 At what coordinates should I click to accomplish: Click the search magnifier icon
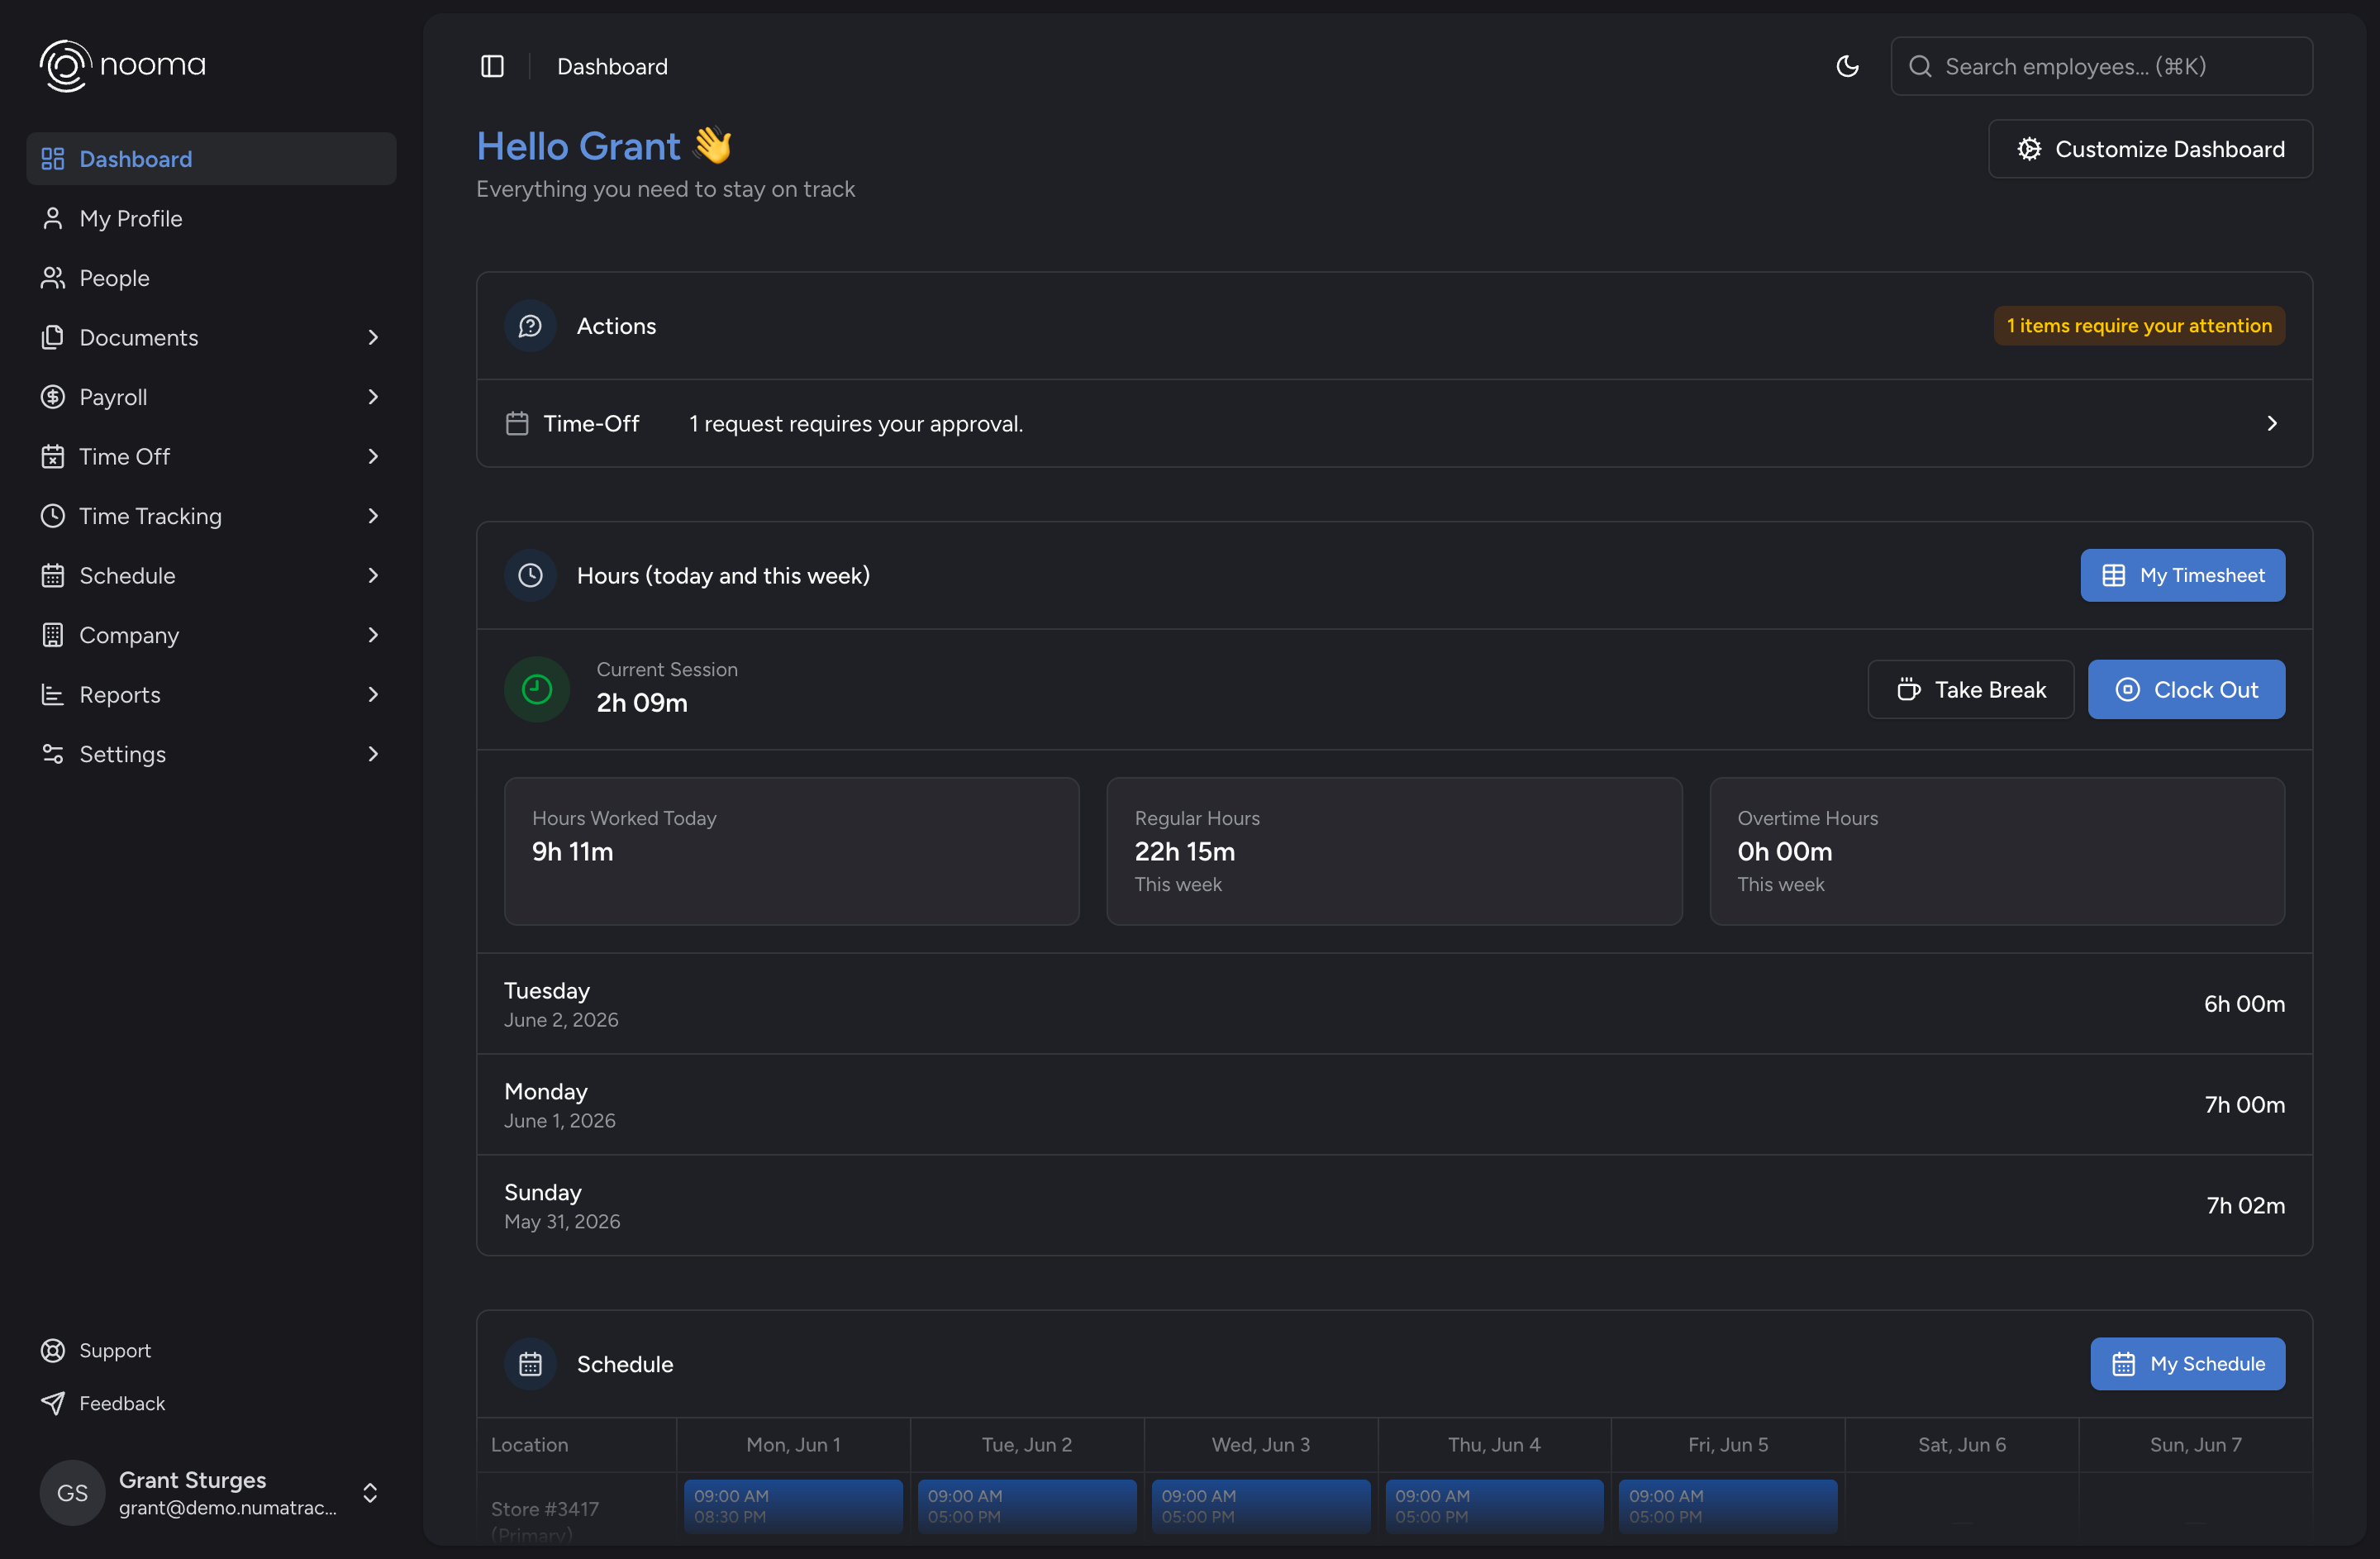point(1920,66)
